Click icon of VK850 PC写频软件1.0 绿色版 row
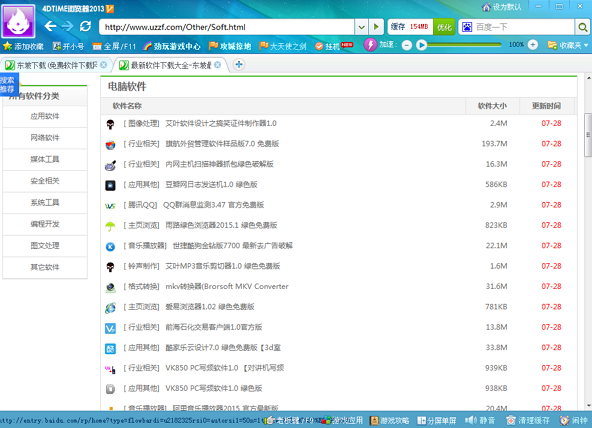Image resolution: width=592 pixels, height=428 pixels. 110,389
